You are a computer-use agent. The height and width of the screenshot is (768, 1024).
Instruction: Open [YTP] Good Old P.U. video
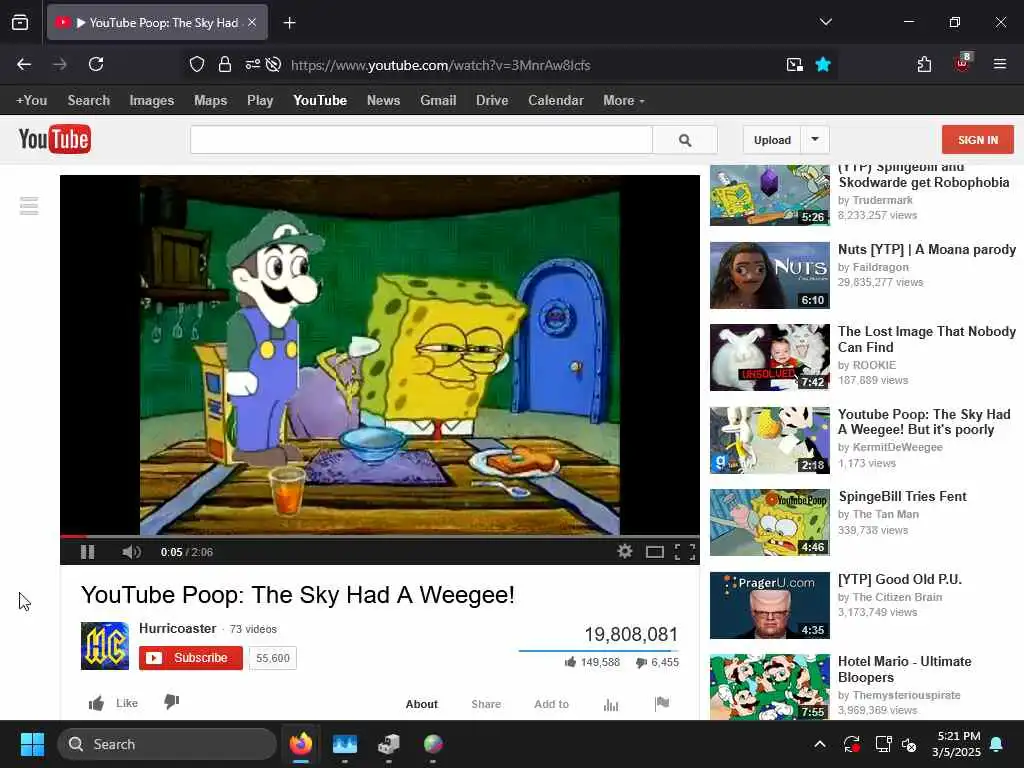click(x=900, y=579)
